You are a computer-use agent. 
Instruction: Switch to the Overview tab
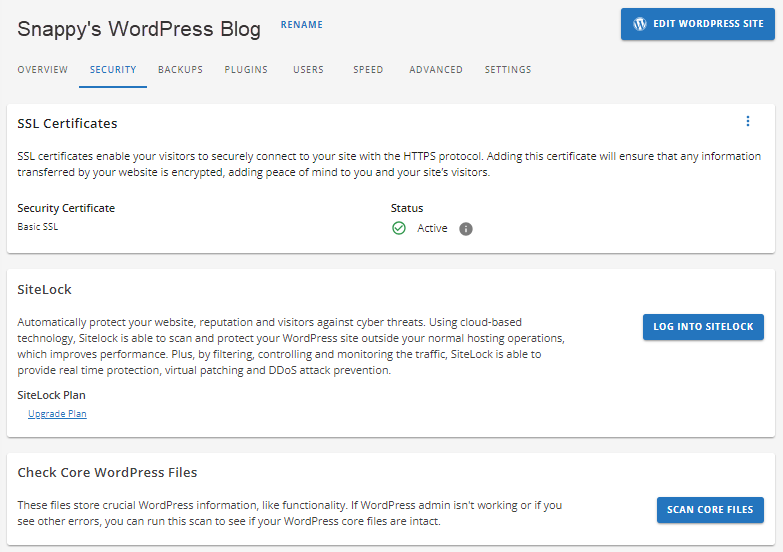click(43, 70)
